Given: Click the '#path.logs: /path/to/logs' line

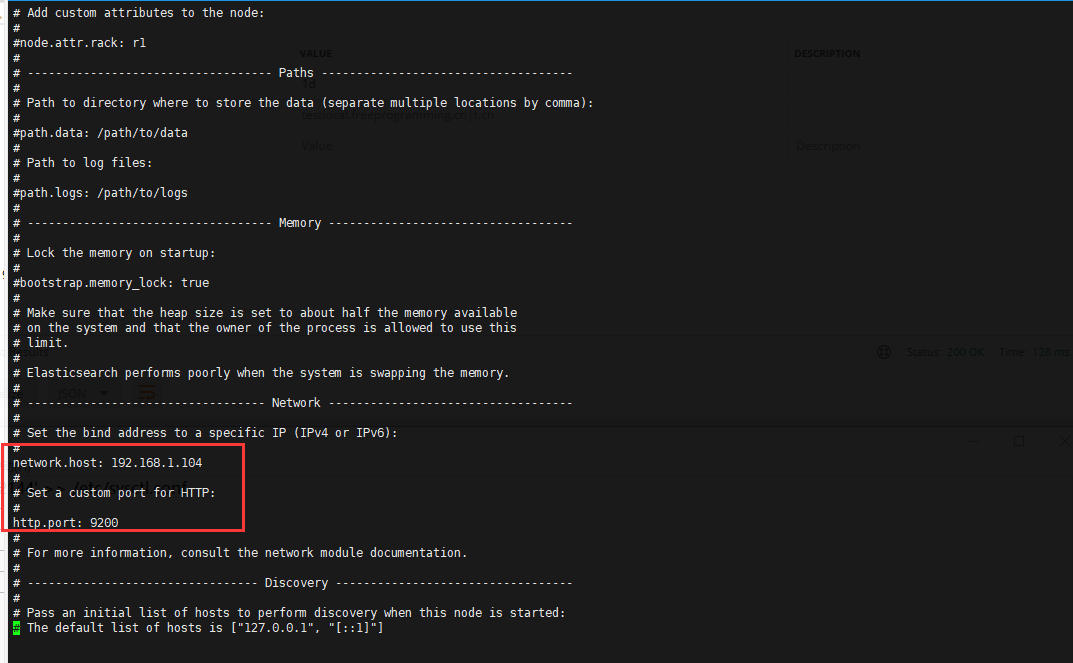Looking at the screenshot, I should coord(100,193).
